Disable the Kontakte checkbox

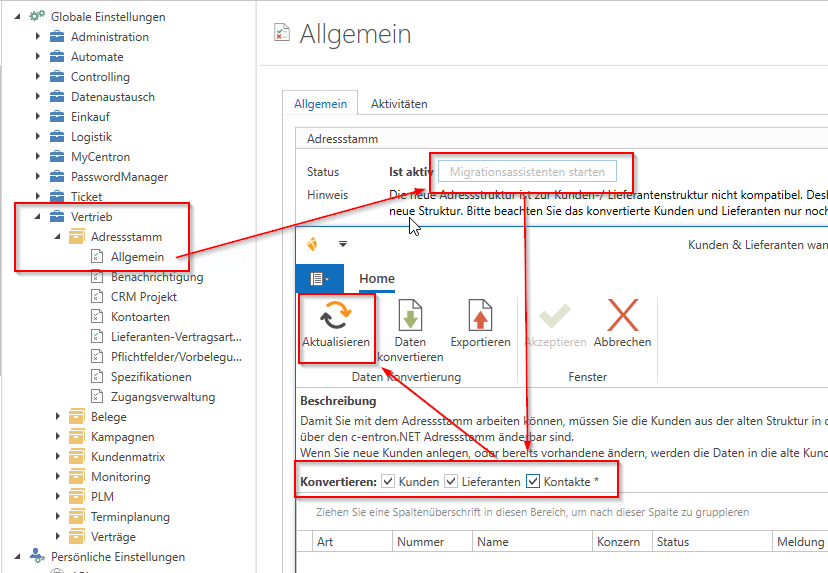(x=533, y=482)
